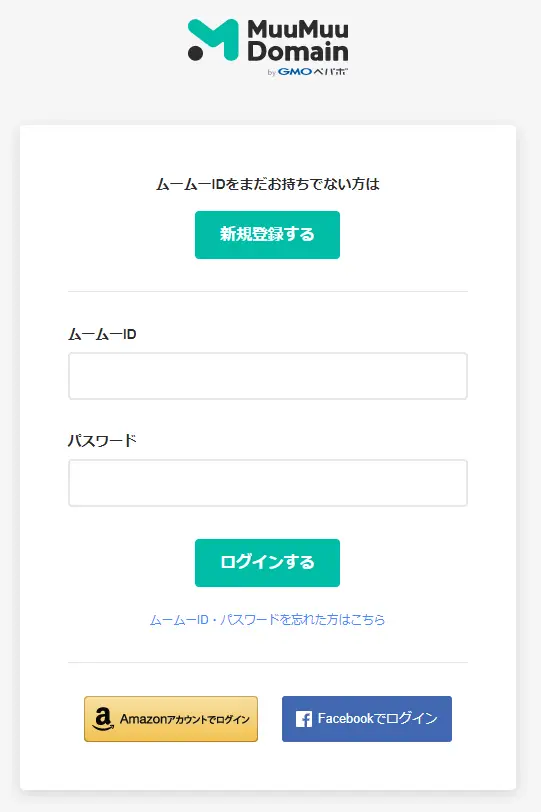Focus the パスワード text field
The width and height of the screenshot is (541, 812).
pos(268,483)
